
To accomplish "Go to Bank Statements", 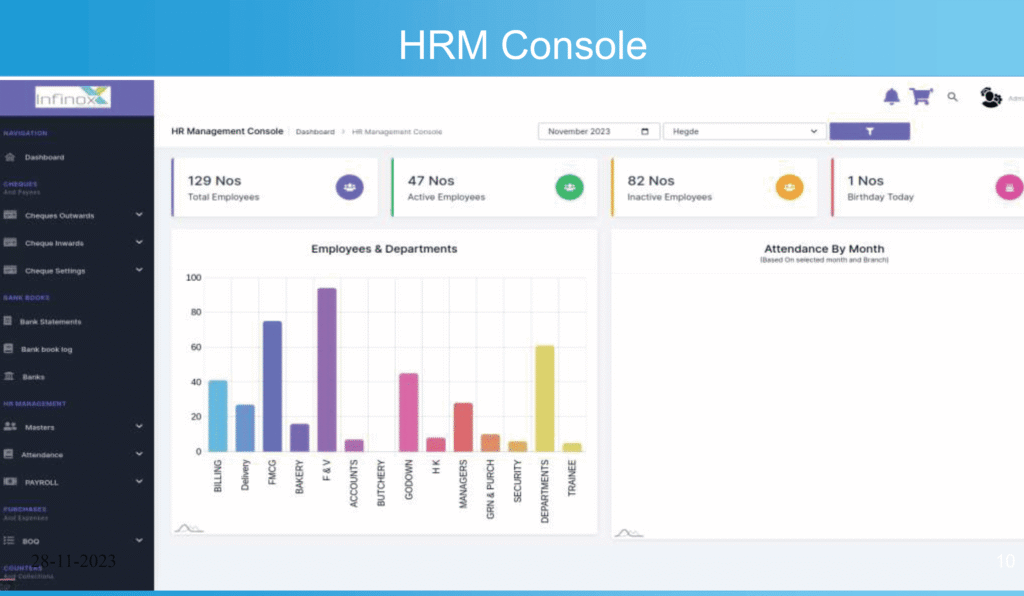I will tap(50, 322).
